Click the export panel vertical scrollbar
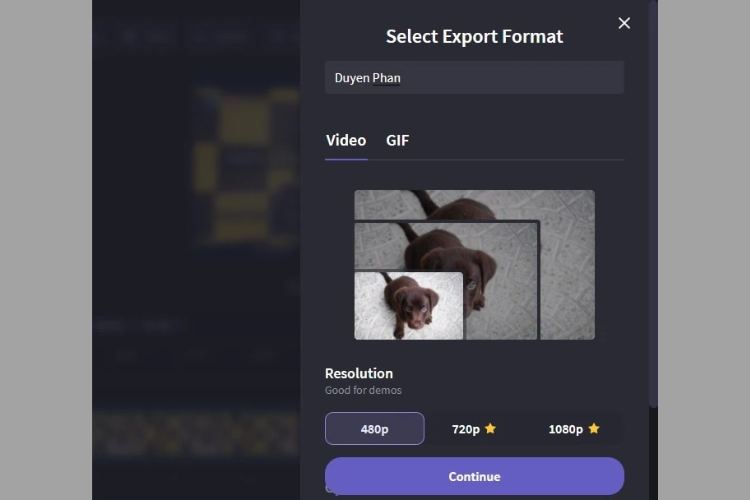 653,203
